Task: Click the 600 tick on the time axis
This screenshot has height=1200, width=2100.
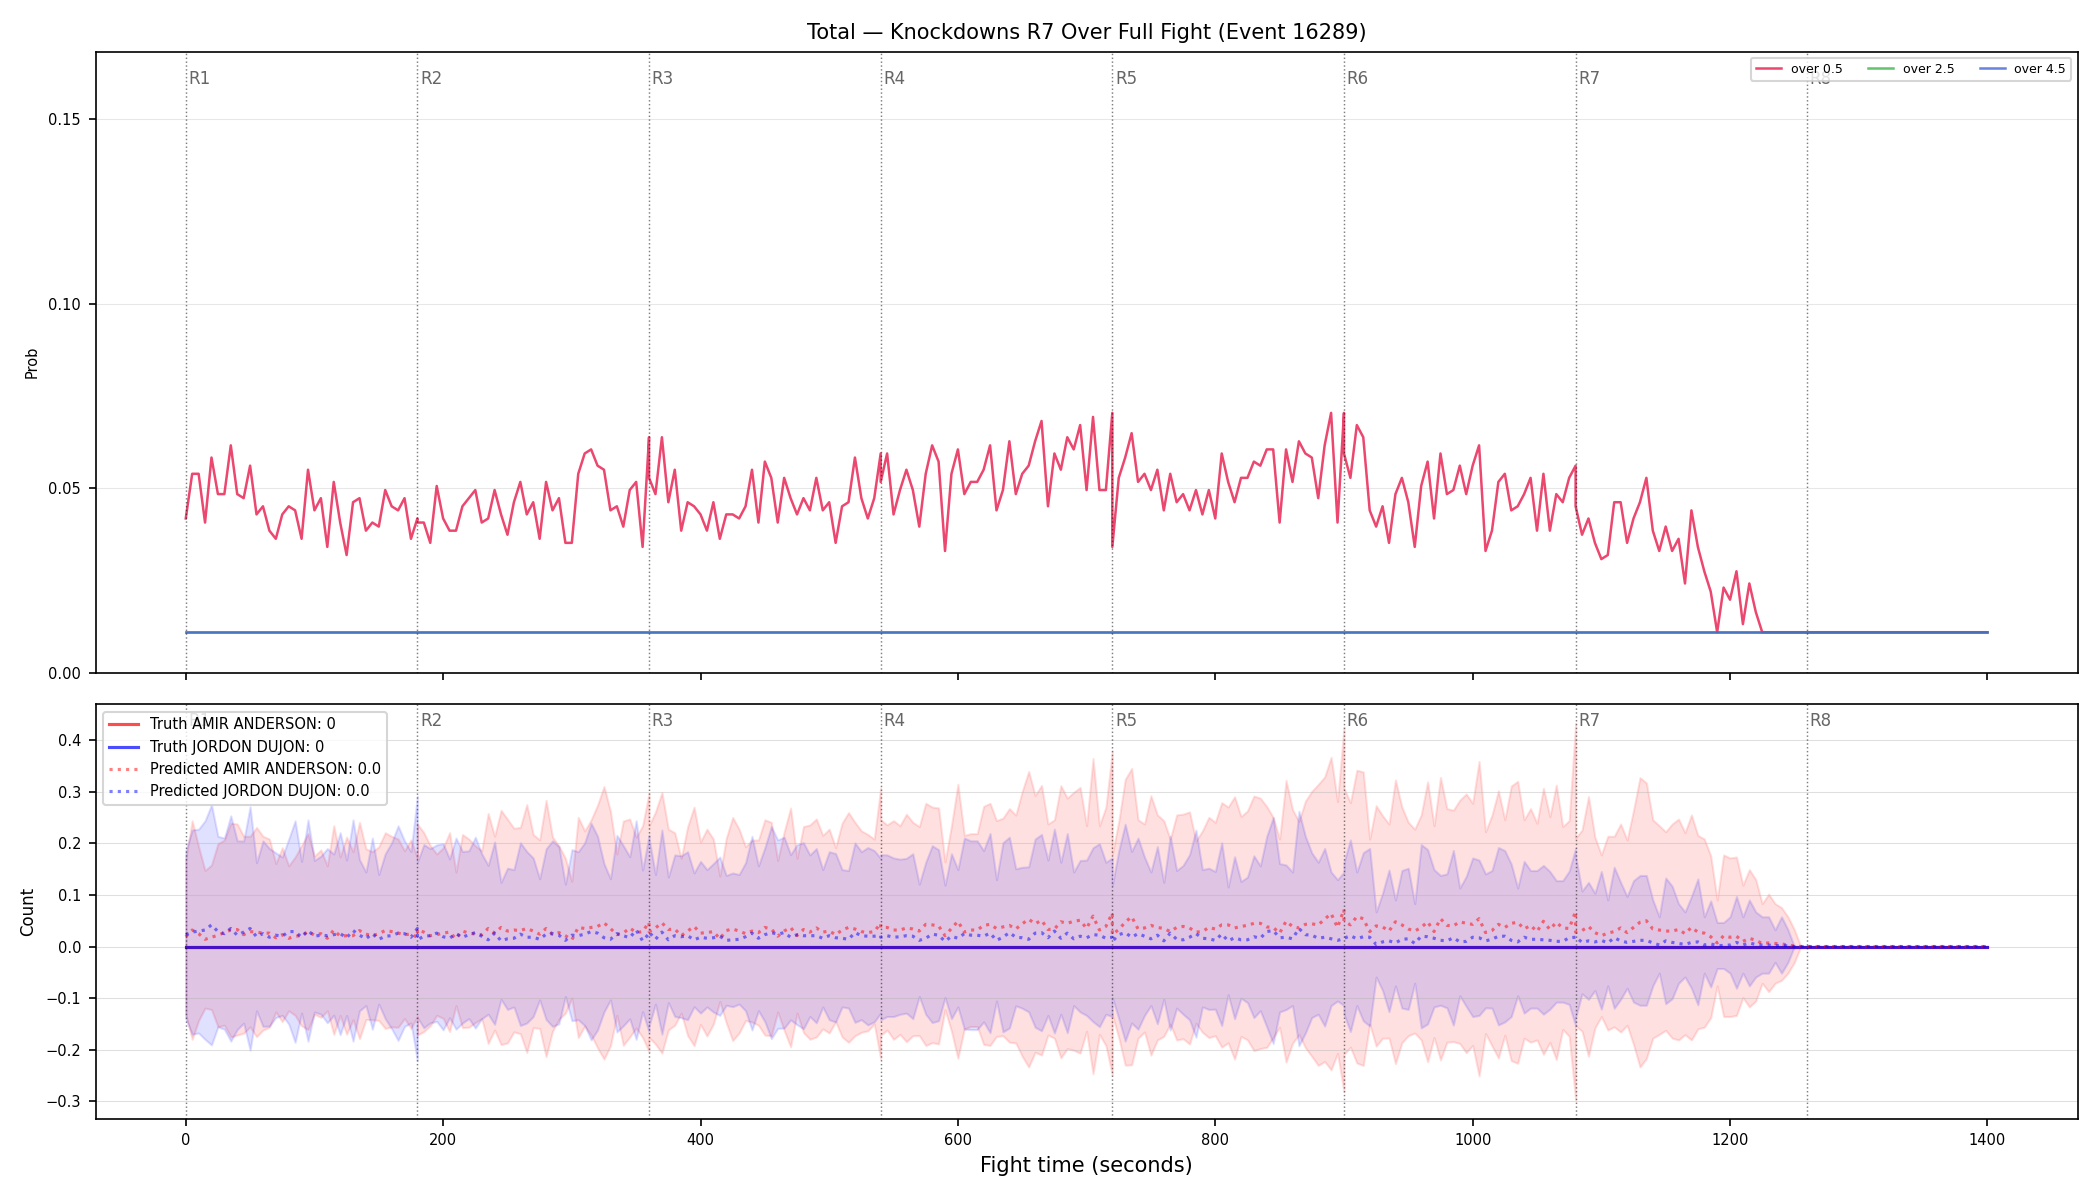Action: (957, 1139)
